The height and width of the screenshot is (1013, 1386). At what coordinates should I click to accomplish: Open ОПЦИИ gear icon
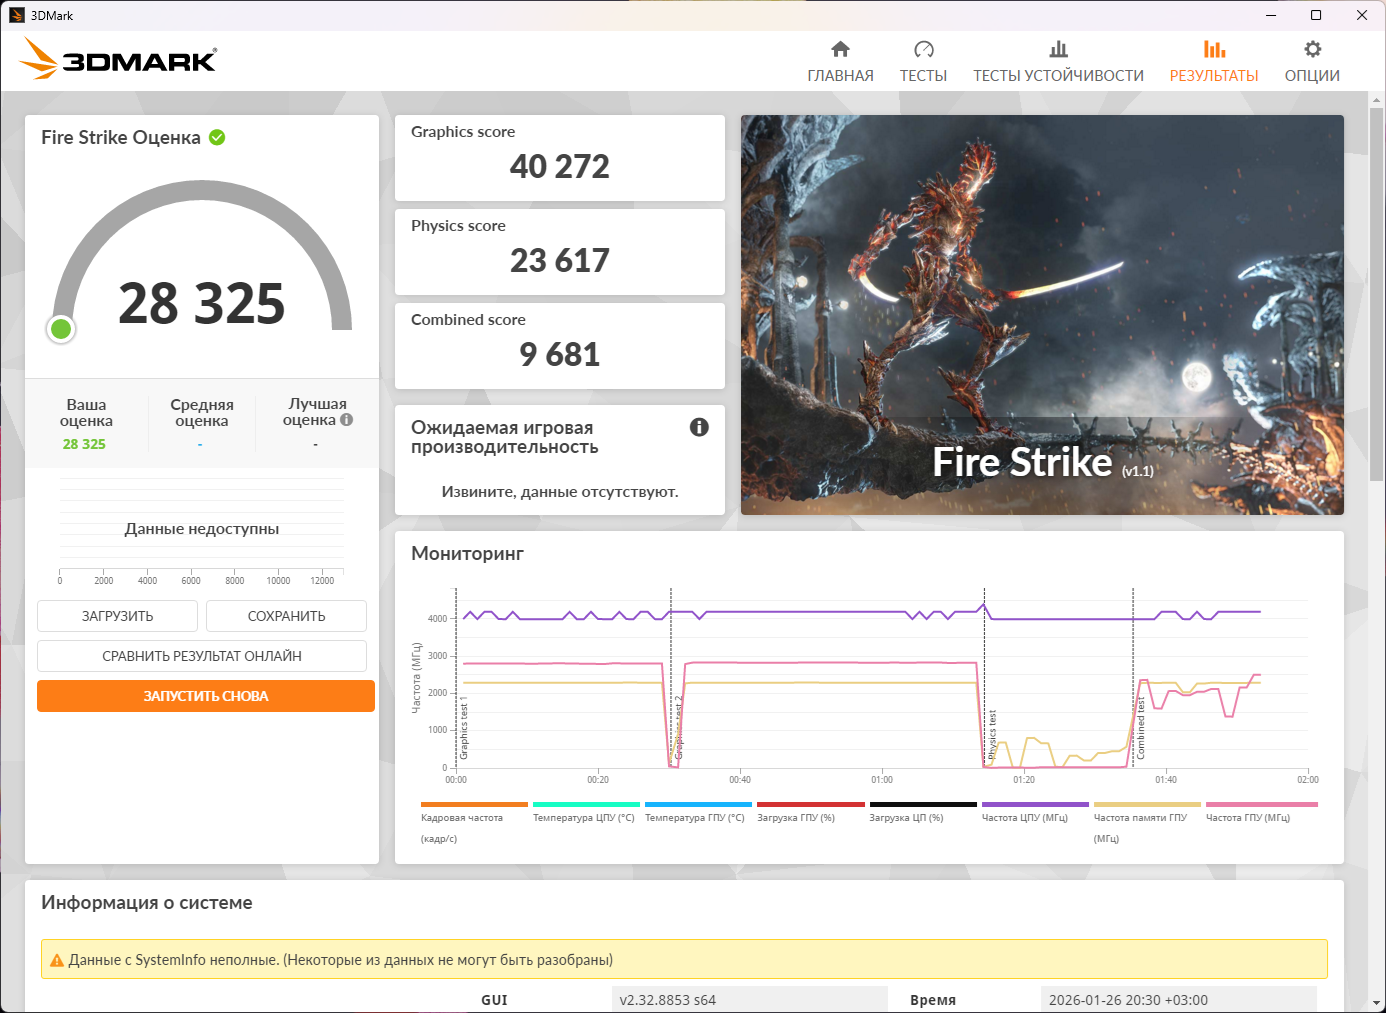(x=1312, y=49)
